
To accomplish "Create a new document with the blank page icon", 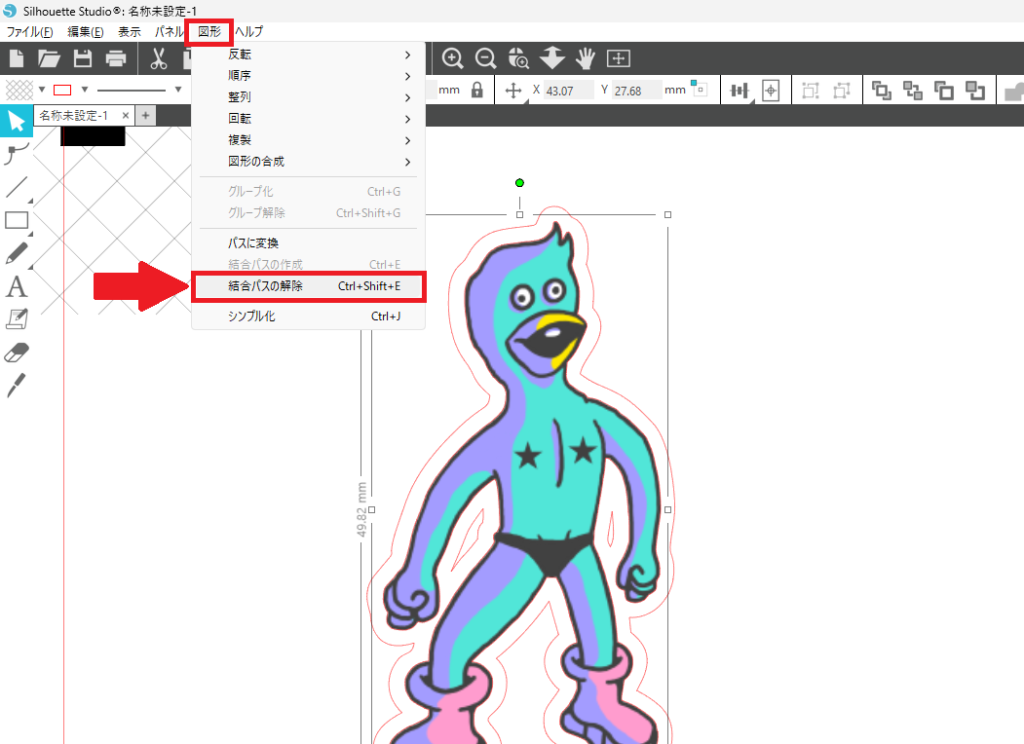I will tap(16, 59).
